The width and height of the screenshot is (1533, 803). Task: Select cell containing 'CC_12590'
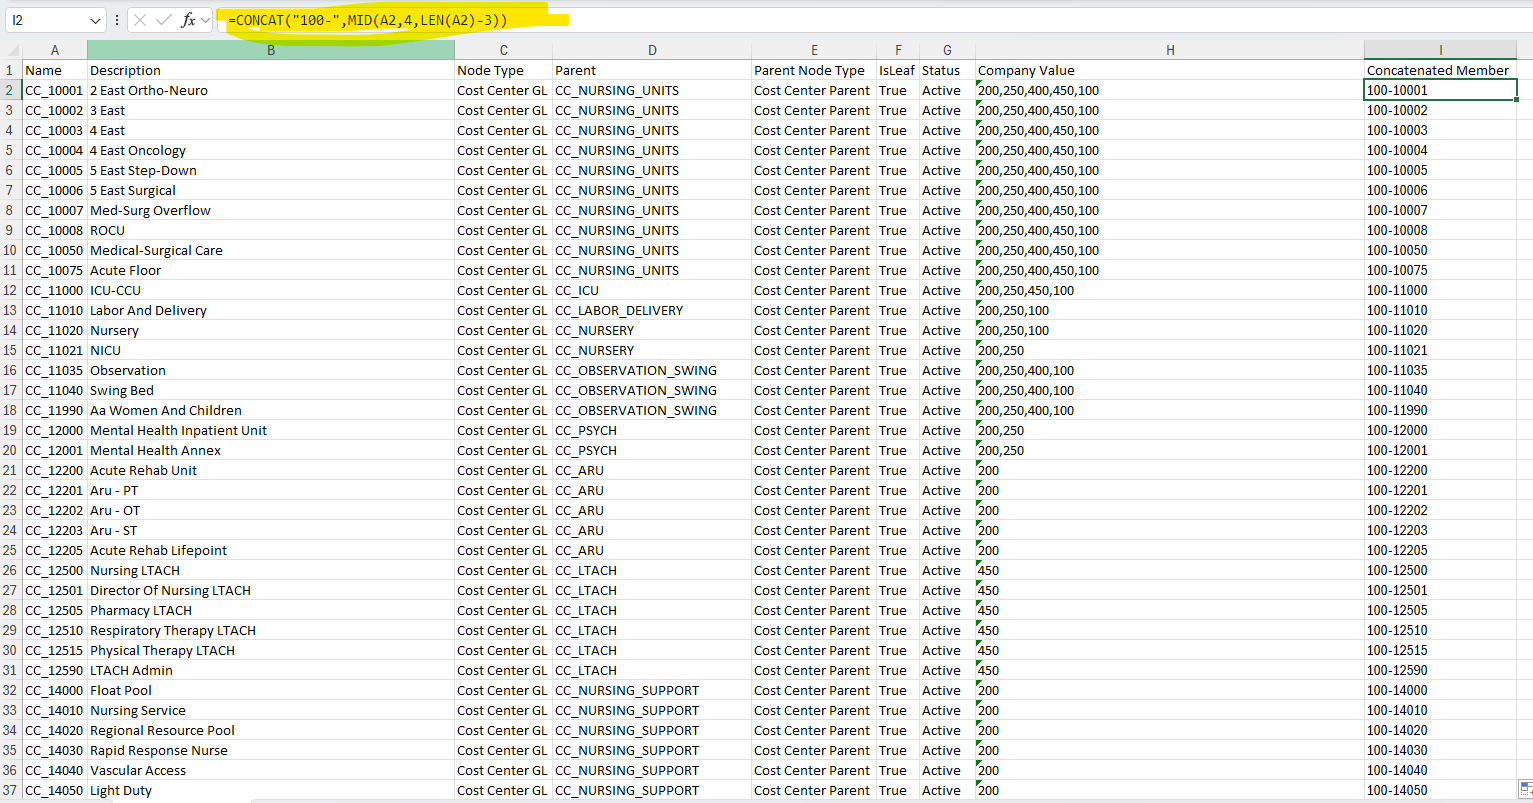54,670
